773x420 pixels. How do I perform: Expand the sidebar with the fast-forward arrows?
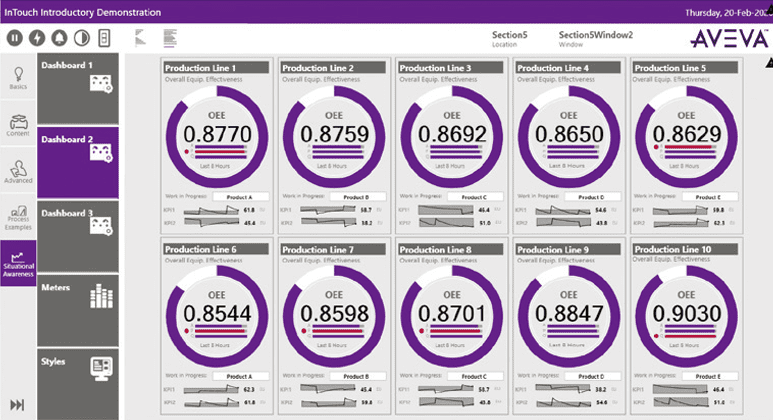(x=17, y=405)
